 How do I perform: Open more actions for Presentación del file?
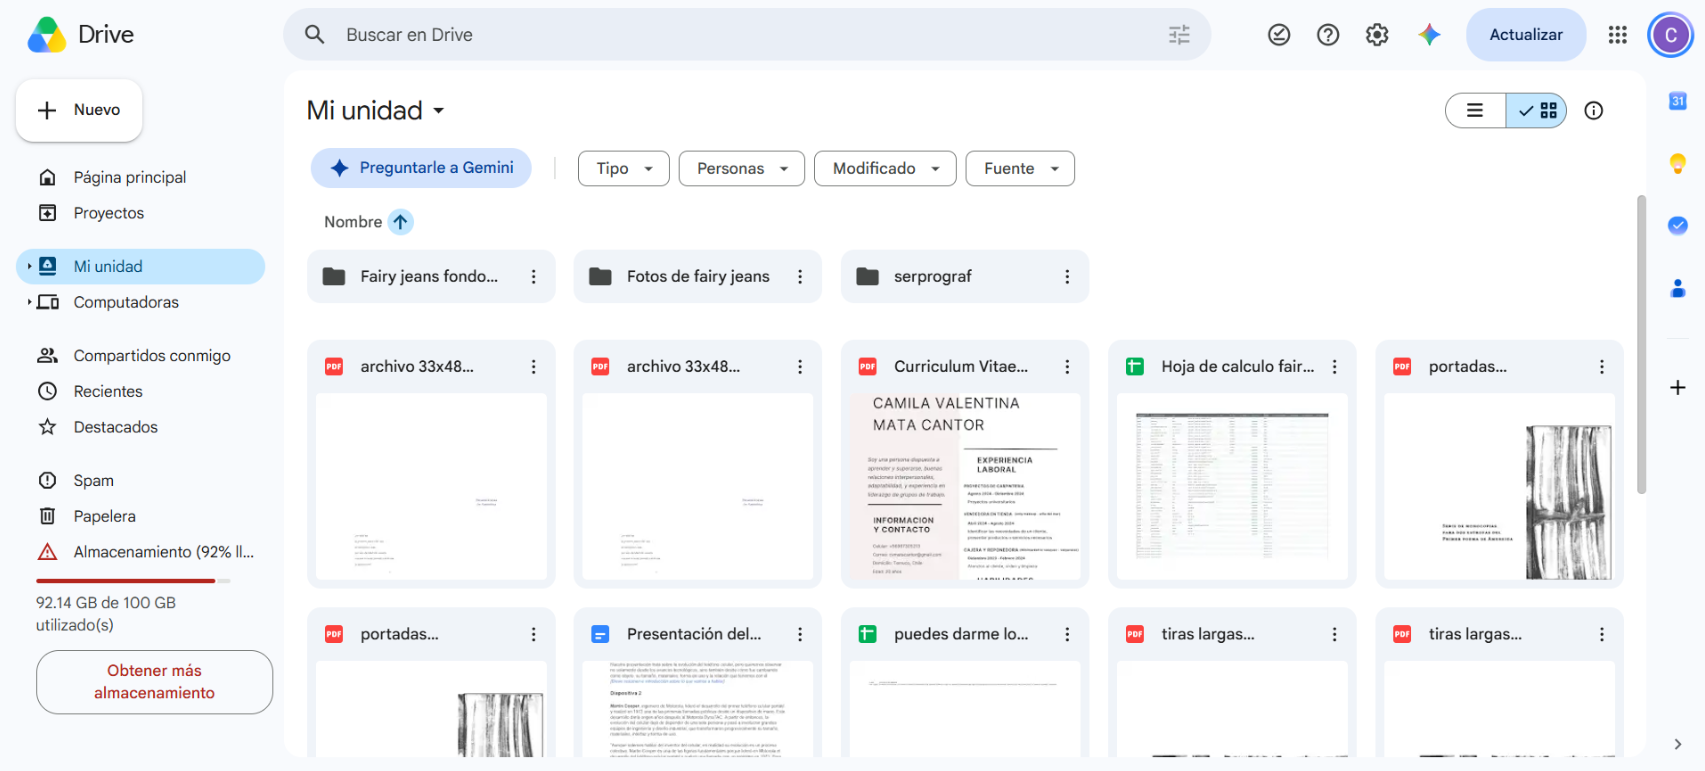(x=800, y=634)
